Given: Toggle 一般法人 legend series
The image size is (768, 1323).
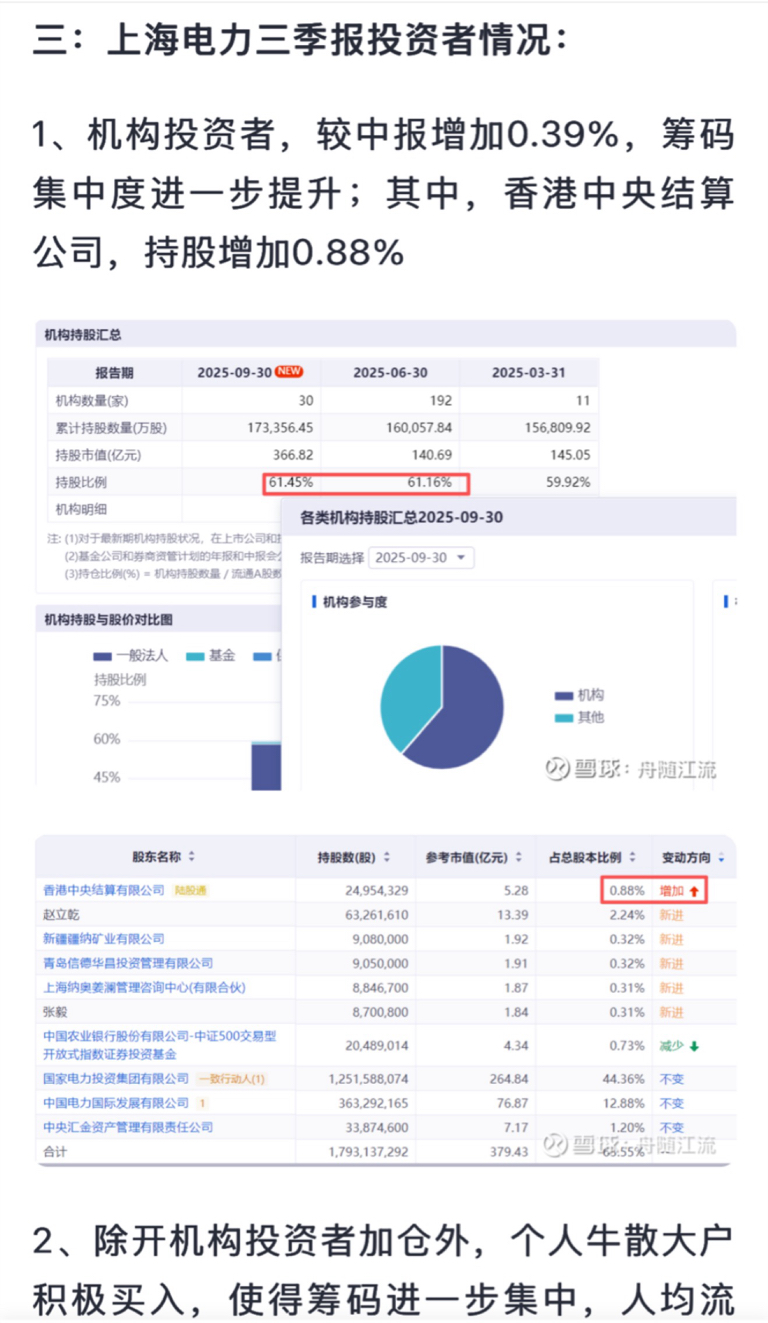Looking at the screenshot, I should 133,656.
